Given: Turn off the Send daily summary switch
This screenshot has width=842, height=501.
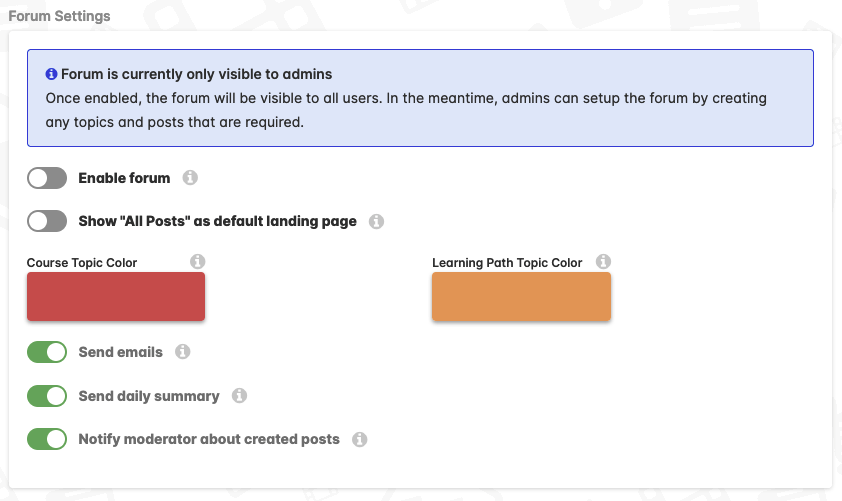Looking at the screenshot, I should point(47,396).
